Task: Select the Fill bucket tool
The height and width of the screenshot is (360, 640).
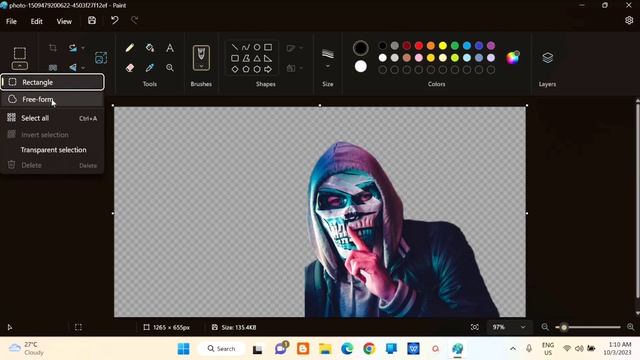Action: [x=150, y=48]
